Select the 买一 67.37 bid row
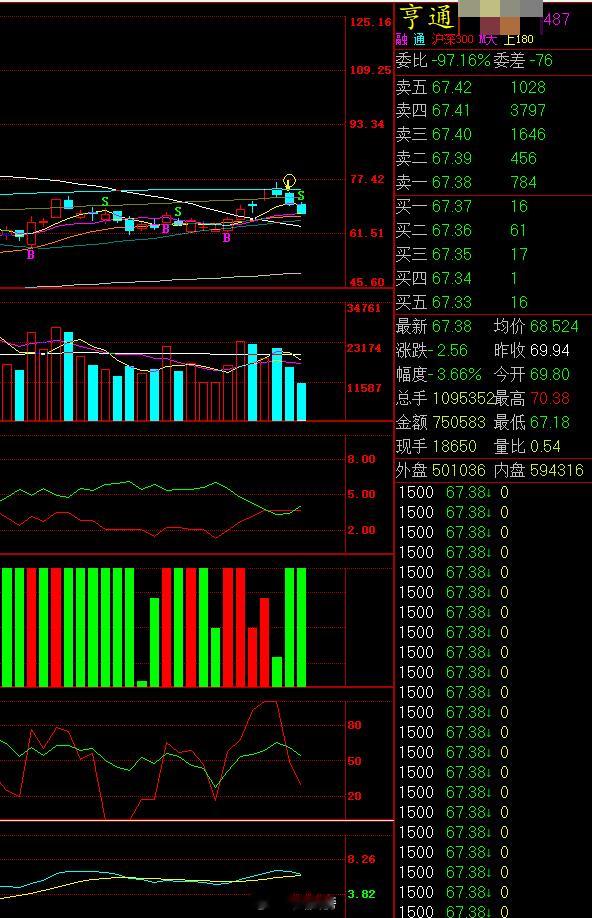Screen dimensions: 592x918 coord(463,207)
